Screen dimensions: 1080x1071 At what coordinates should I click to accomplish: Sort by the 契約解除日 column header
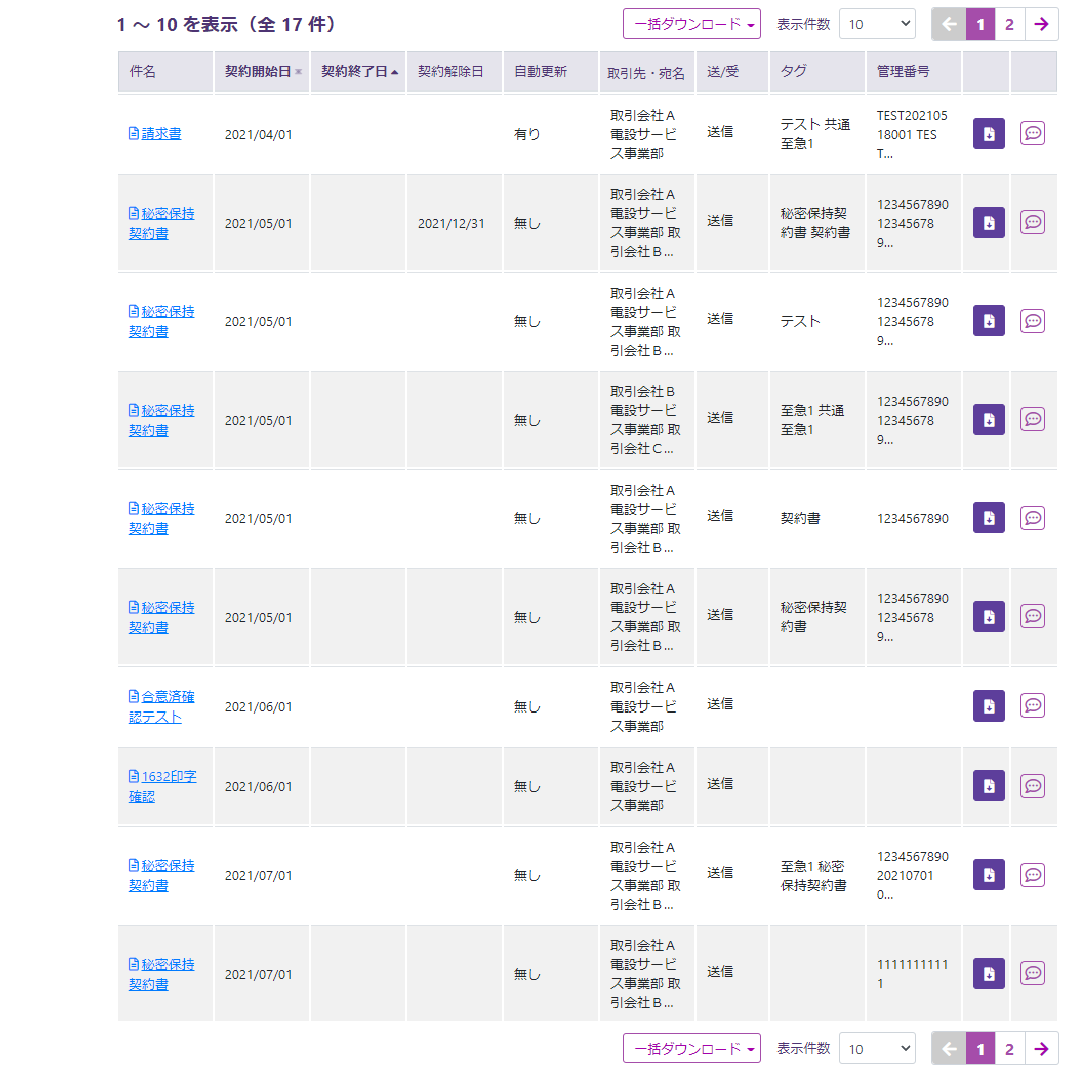tap(454, 72)
